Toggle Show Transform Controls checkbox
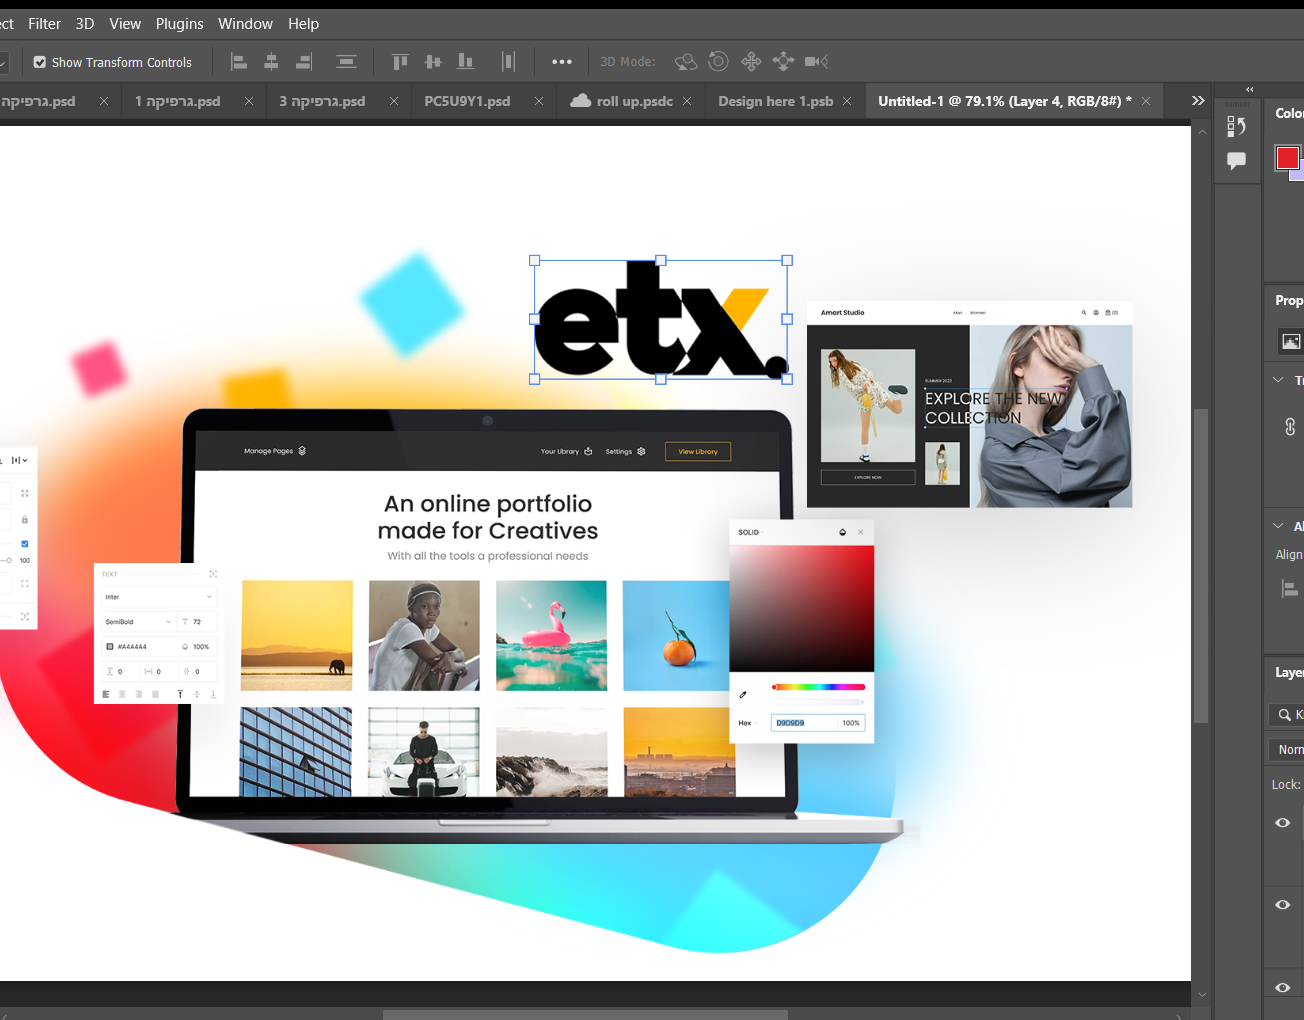 pyautogui.click(x=40, y=62)
